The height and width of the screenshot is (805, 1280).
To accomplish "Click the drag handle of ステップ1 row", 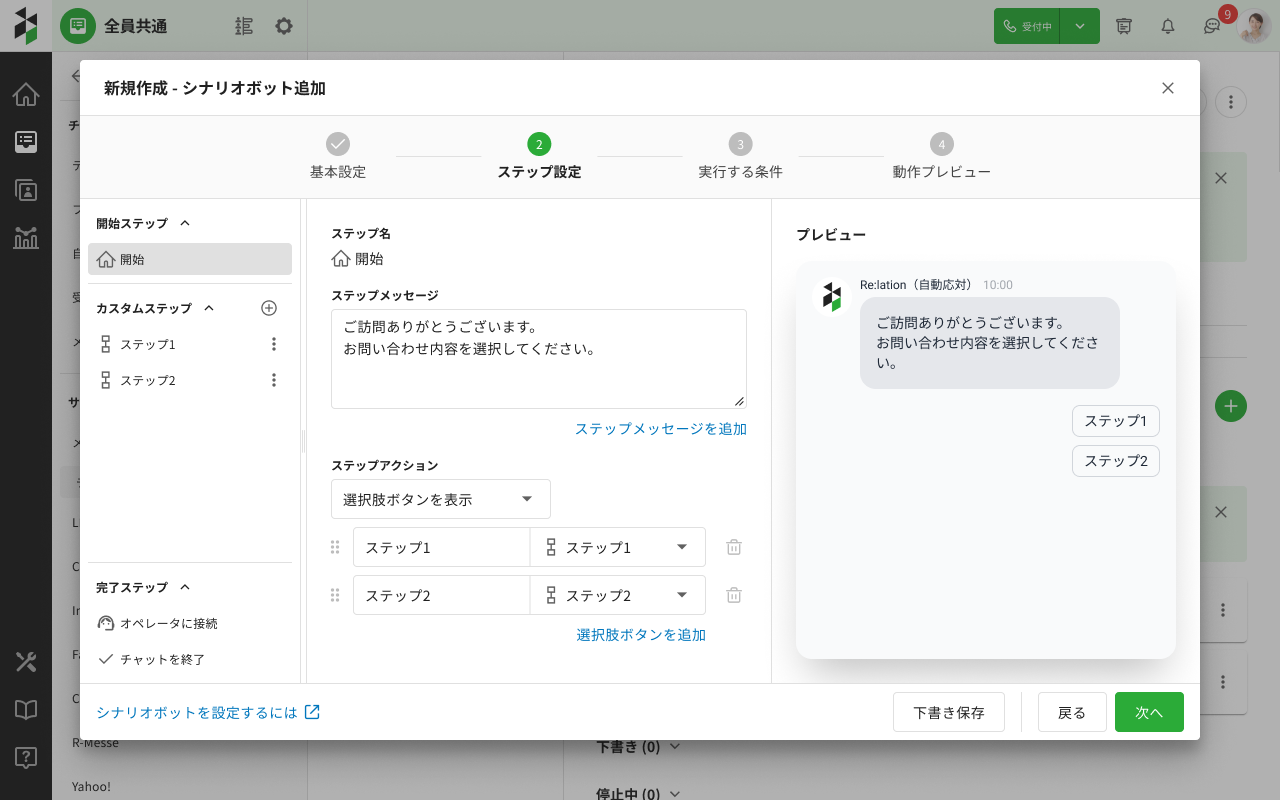I will click(335, 547).
